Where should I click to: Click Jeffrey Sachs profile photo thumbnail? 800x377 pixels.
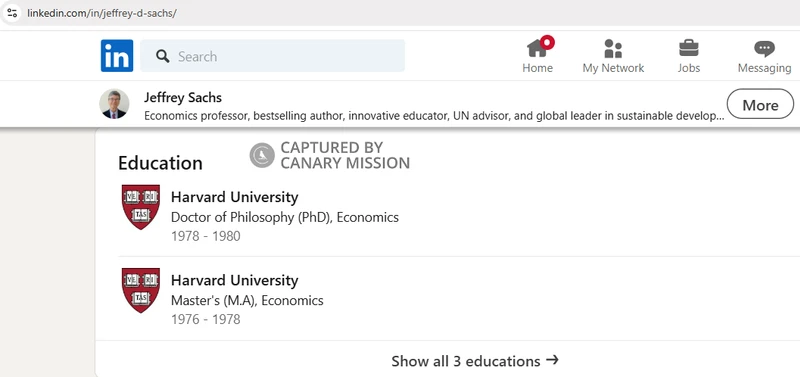114,104
